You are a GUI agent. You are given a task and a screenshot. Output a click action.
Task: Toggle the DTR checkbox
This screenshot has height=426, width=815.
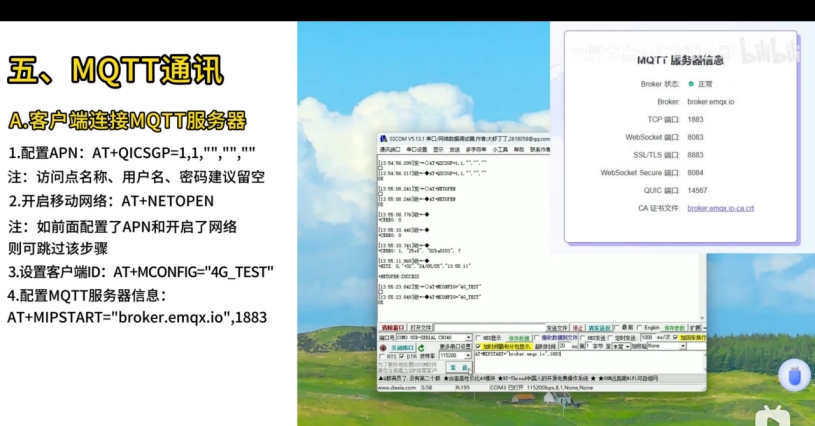tap(402, 356)
